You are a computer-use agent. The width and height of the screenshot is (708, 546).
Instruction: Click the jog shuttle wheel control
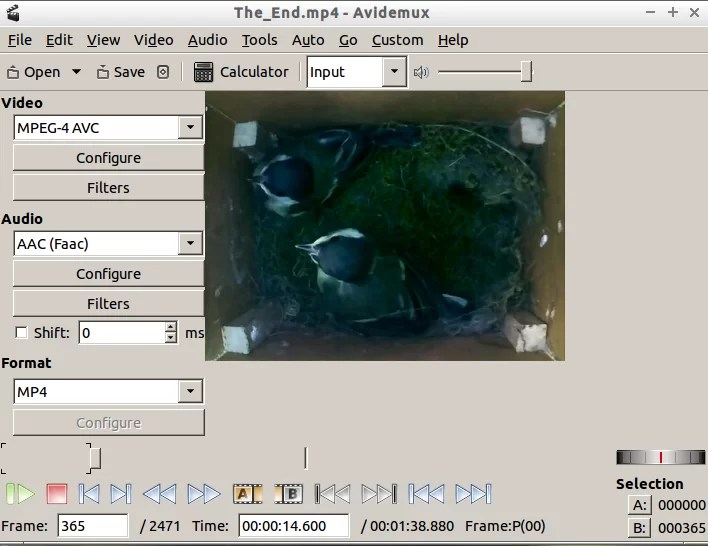click(x=661, y=457)
